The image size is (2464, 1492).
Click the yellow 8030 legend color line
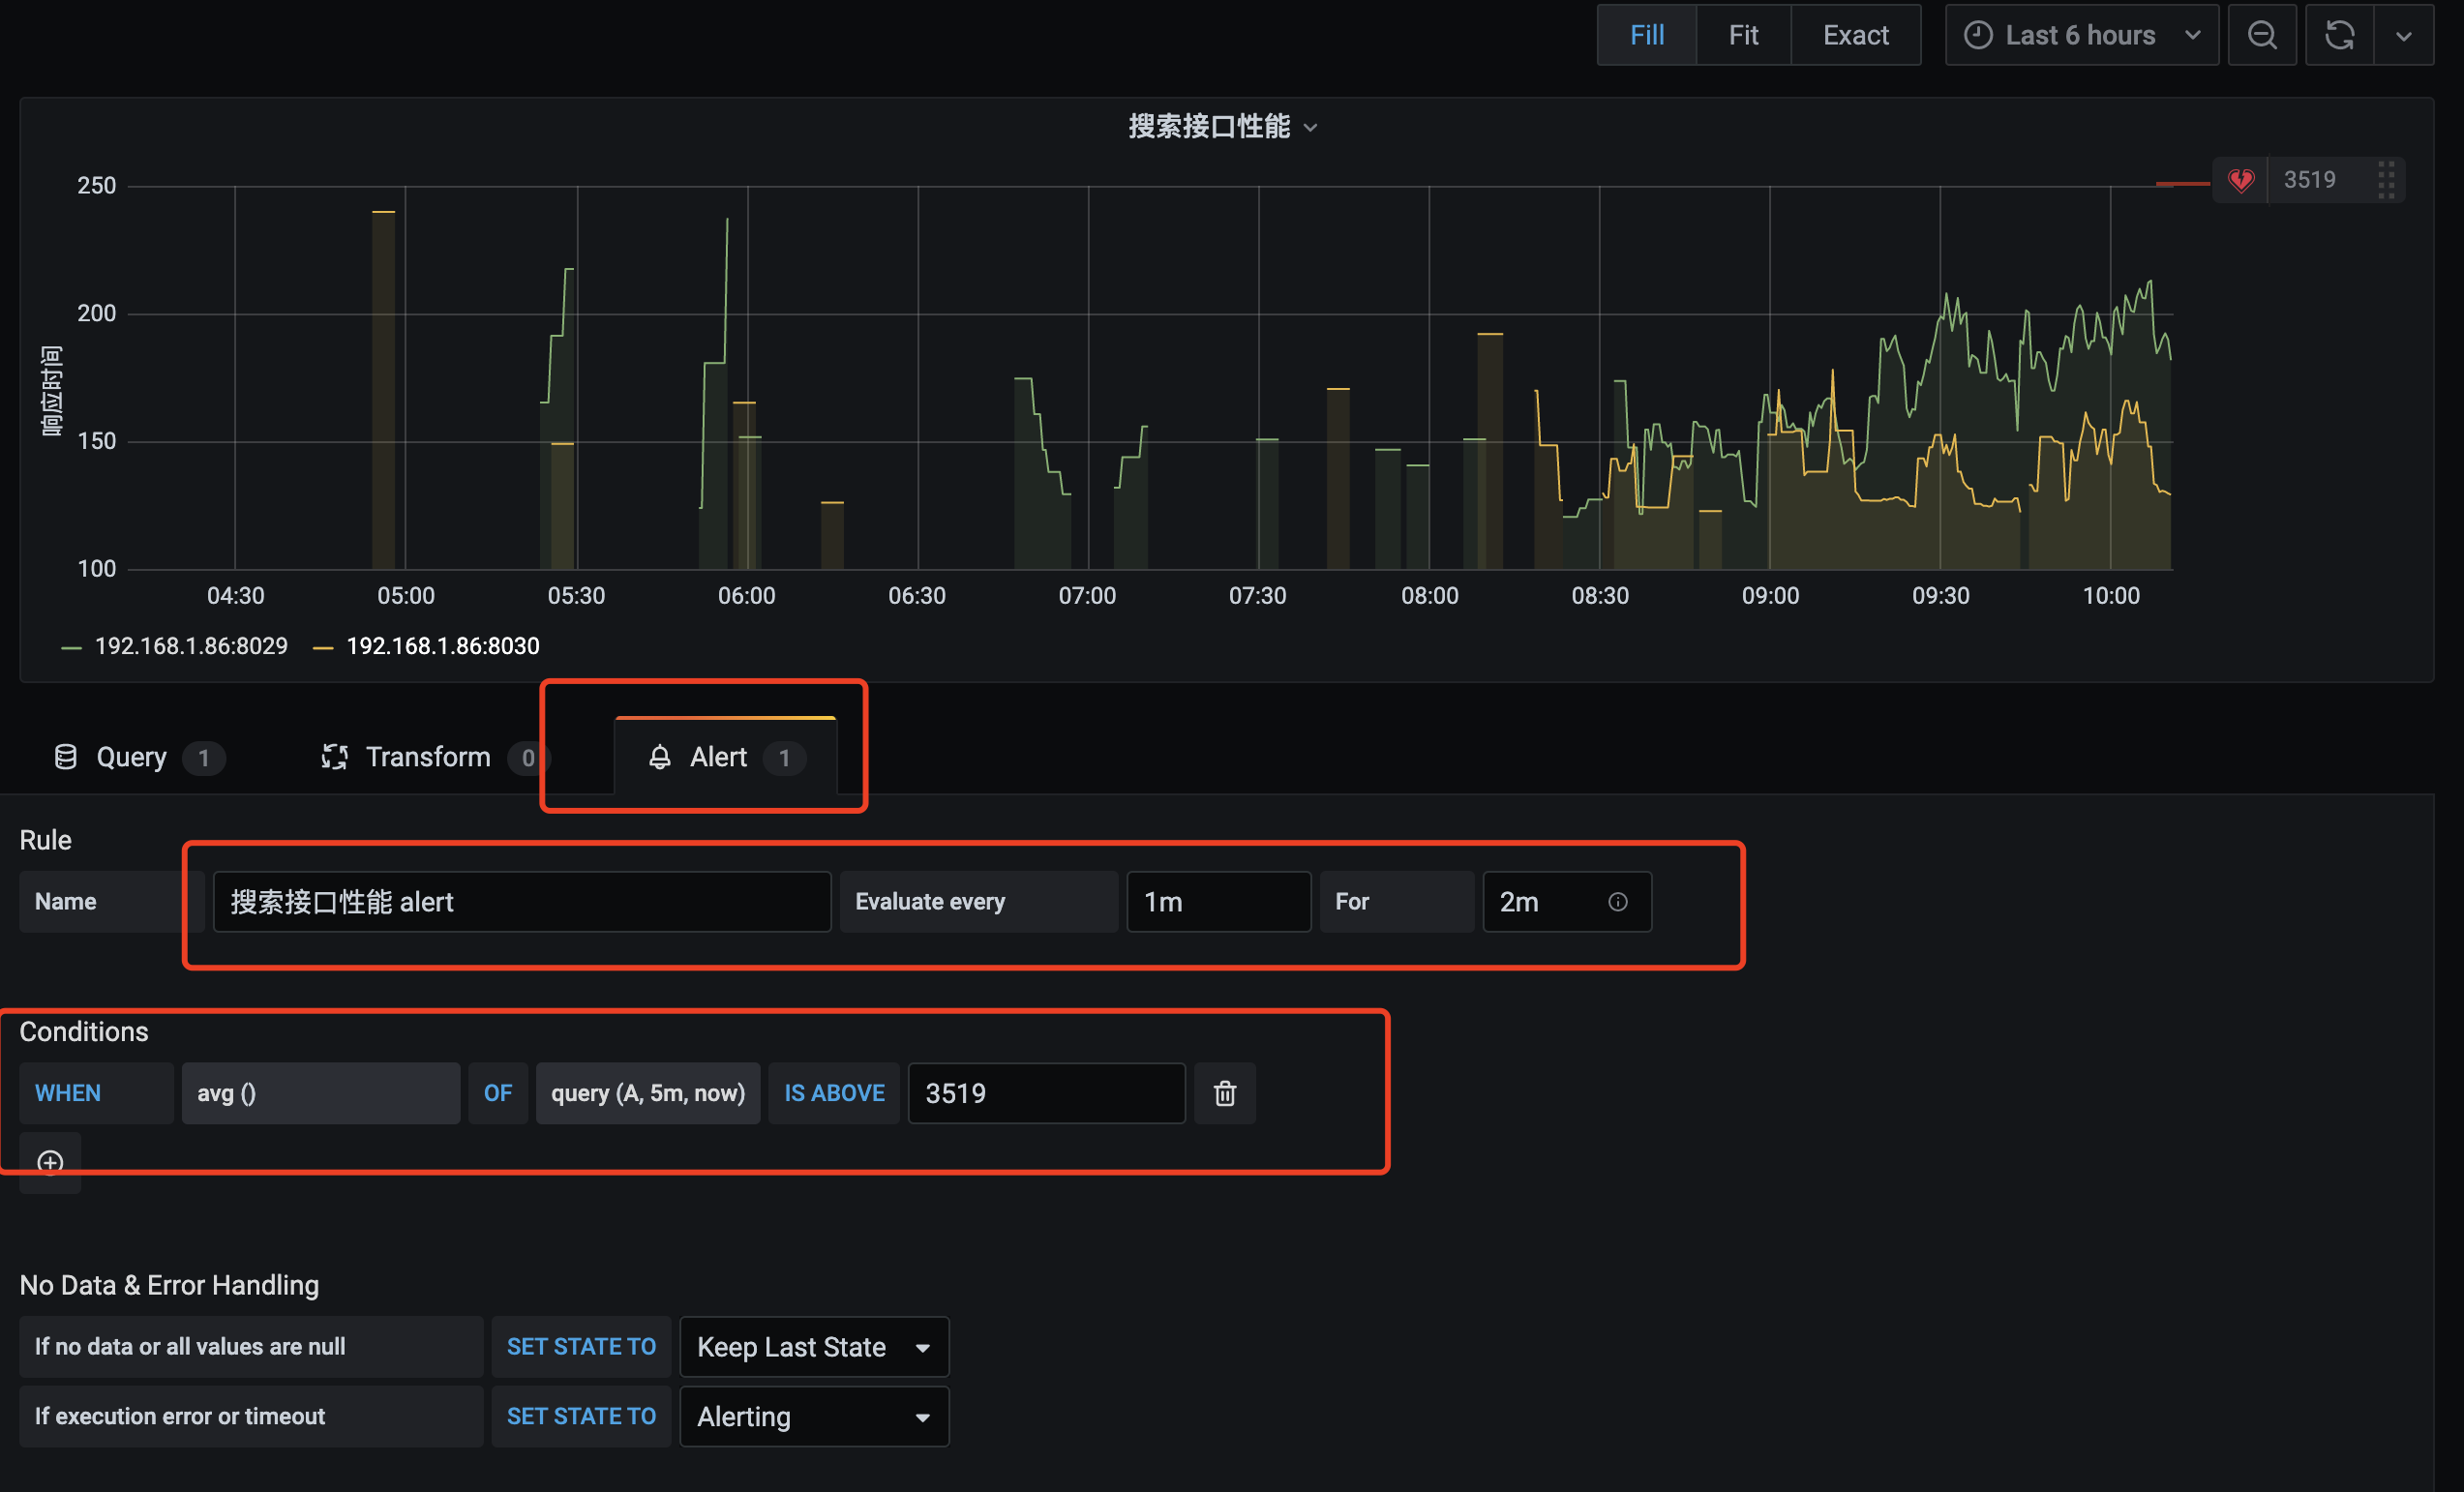pos(322,648)
